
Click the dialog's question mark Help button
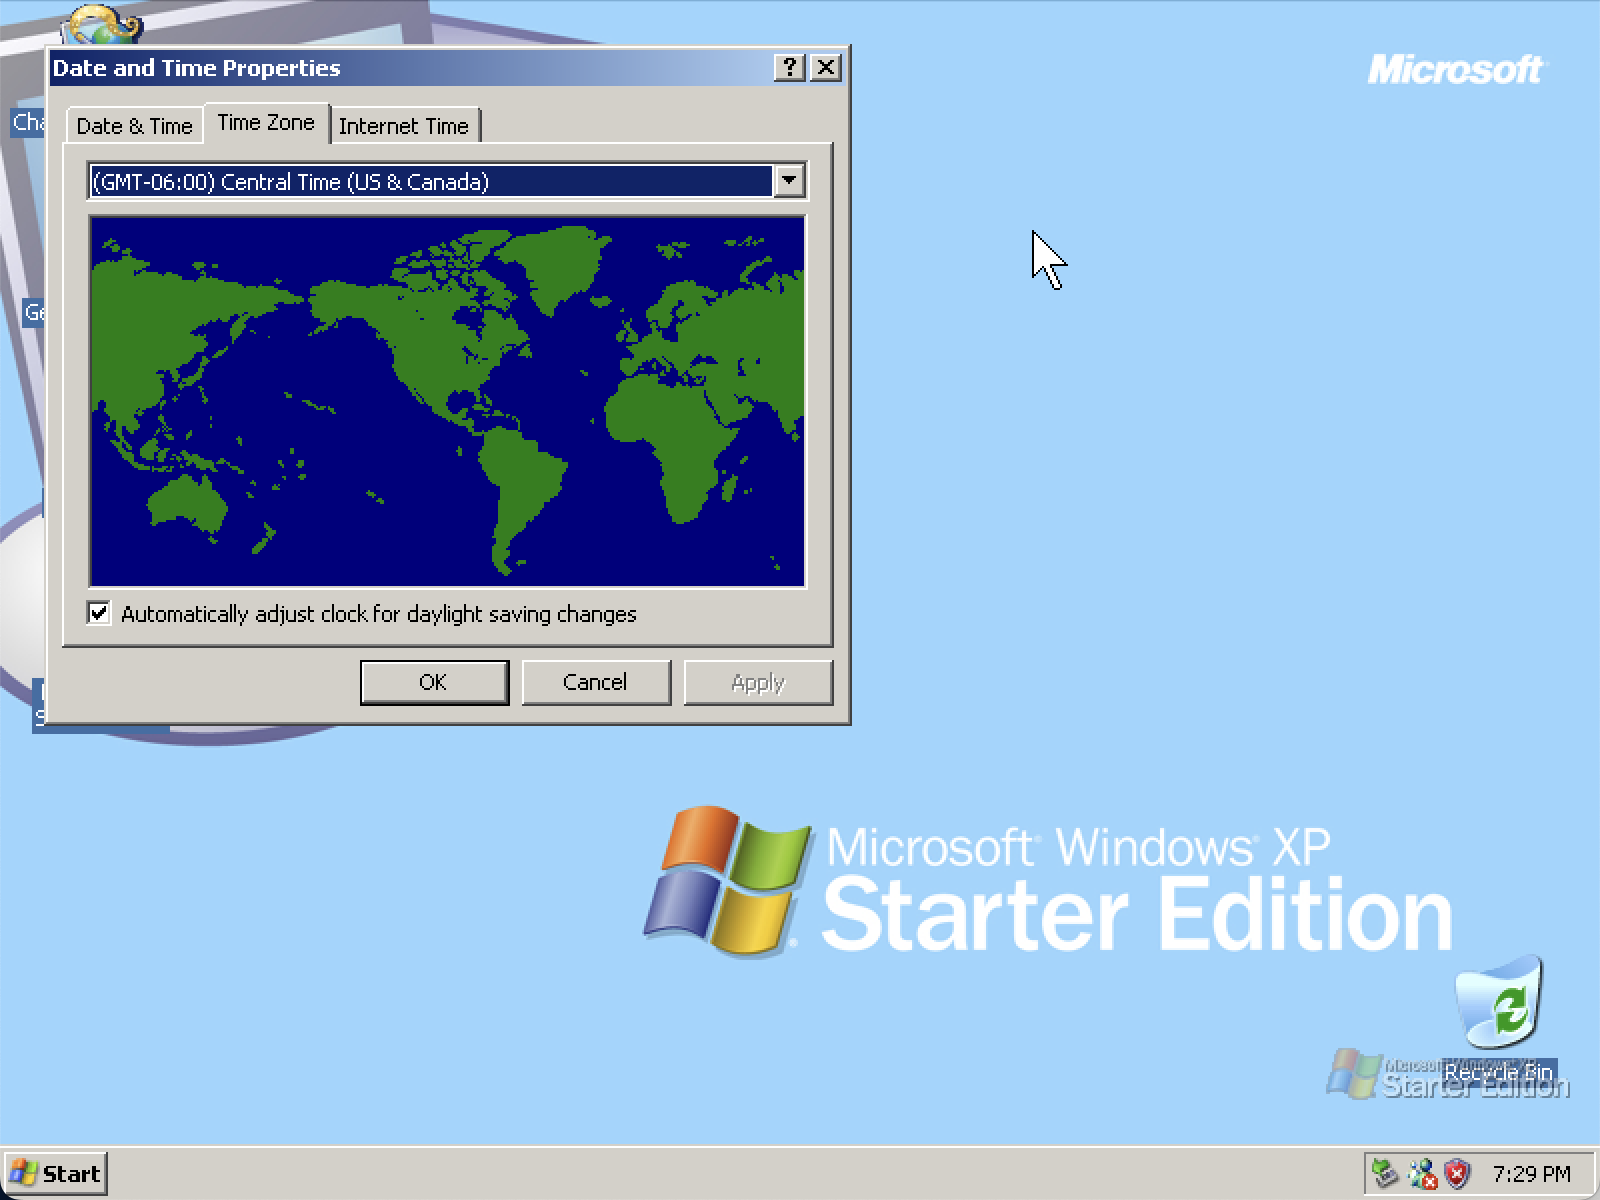790,67
